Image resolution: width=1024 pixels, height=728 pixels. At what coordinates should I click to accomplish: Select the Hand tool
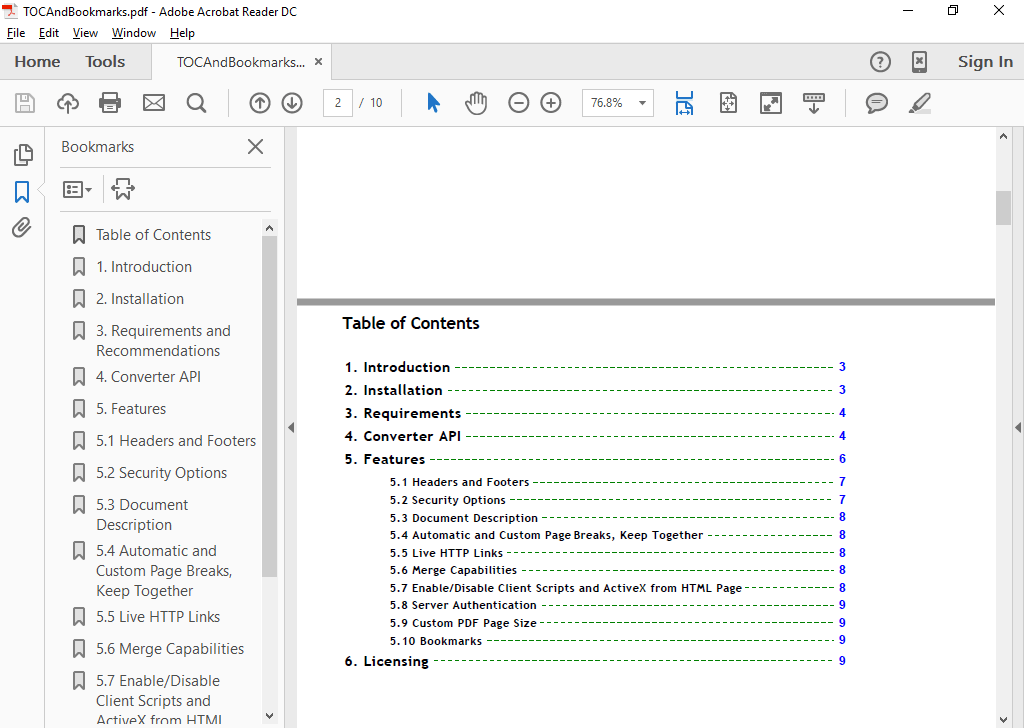pyautogui.click(x=476, y=103)
